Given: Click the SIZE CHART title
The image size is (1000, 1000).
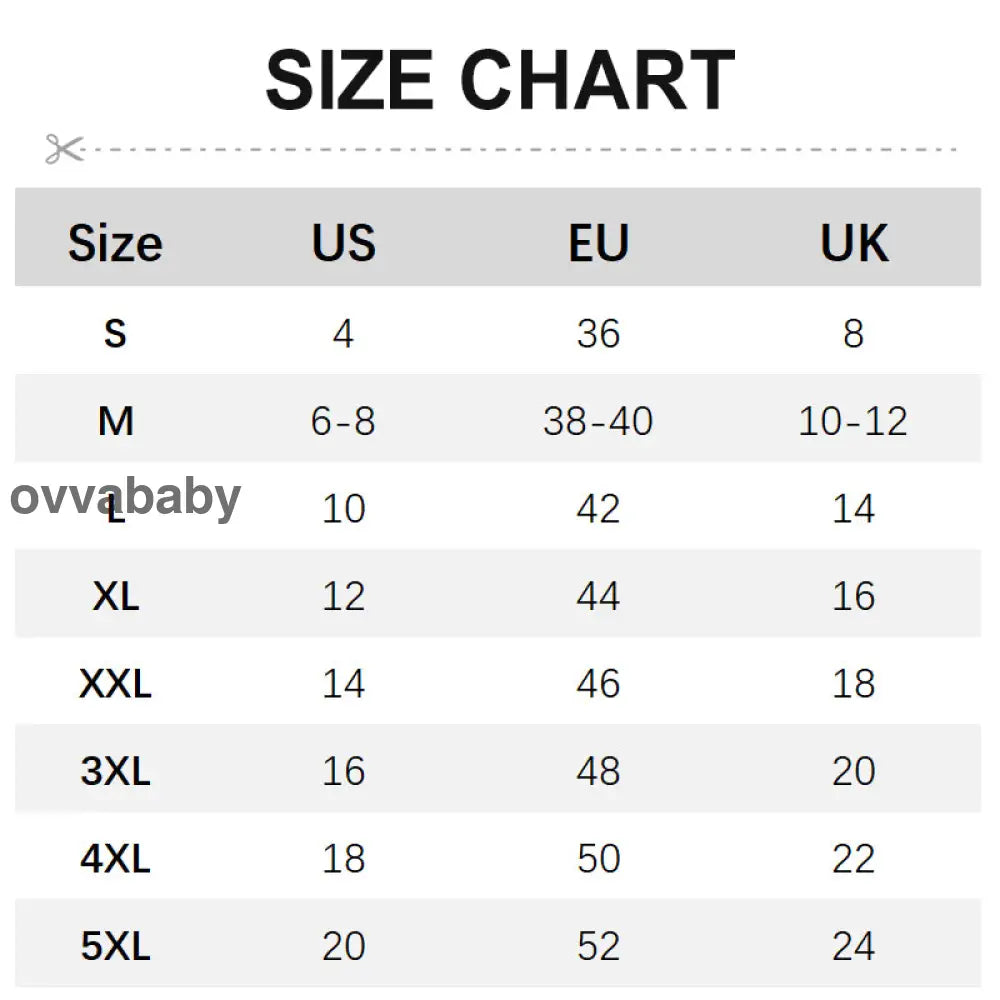Looking at the screenshot, I should coord(500,80).
